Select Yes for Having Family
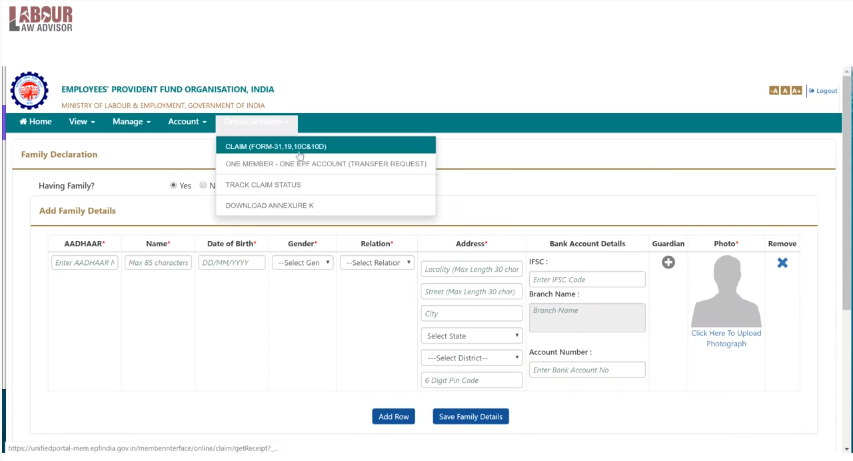The image size is (853, 461). [x=173, y=185]
